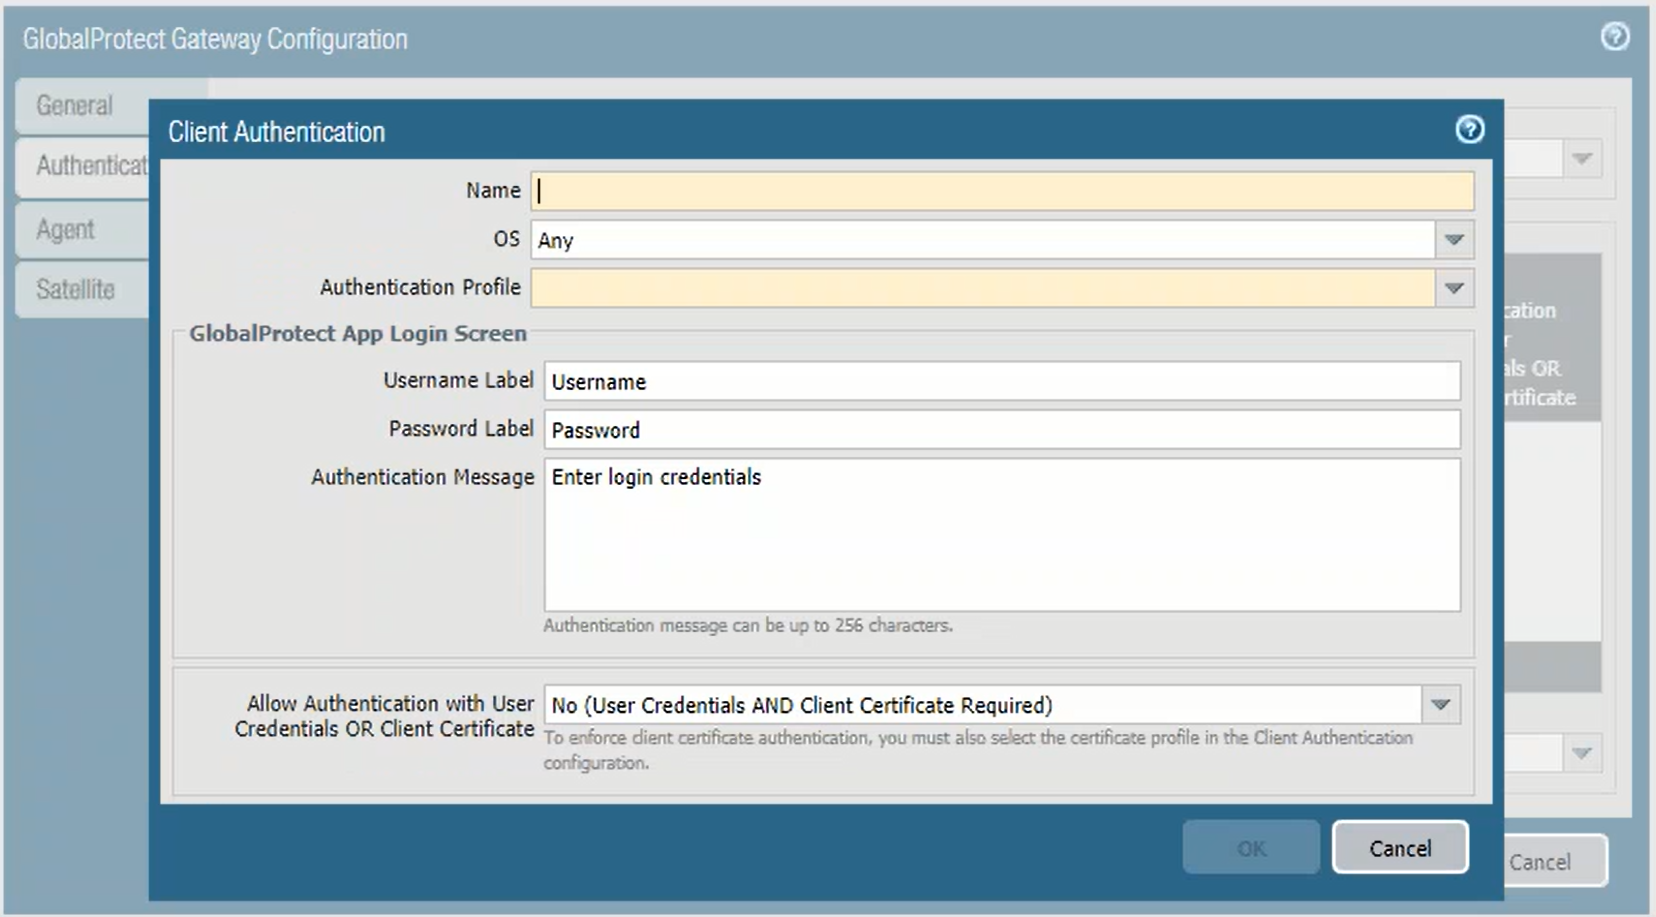The height and width of the screenshot is (917, 1656).
Task: Click the dimmed dropdown arrow at top right
Action: (x=1581, y=159)
